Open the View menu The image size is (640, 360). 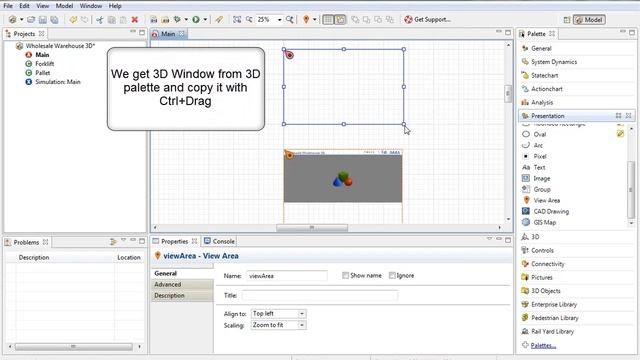(42, 6)
